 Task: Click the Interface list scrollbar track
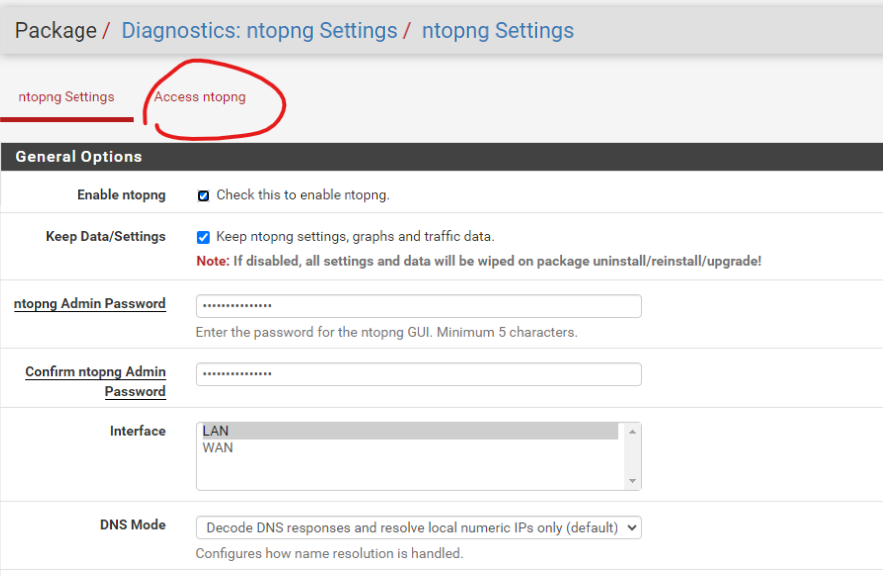[x=631, y=456]
